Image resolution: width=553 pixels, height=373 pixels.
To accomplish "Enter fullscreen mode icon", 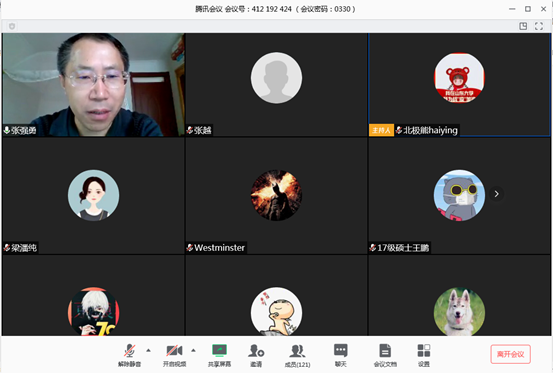I will 539,26.
